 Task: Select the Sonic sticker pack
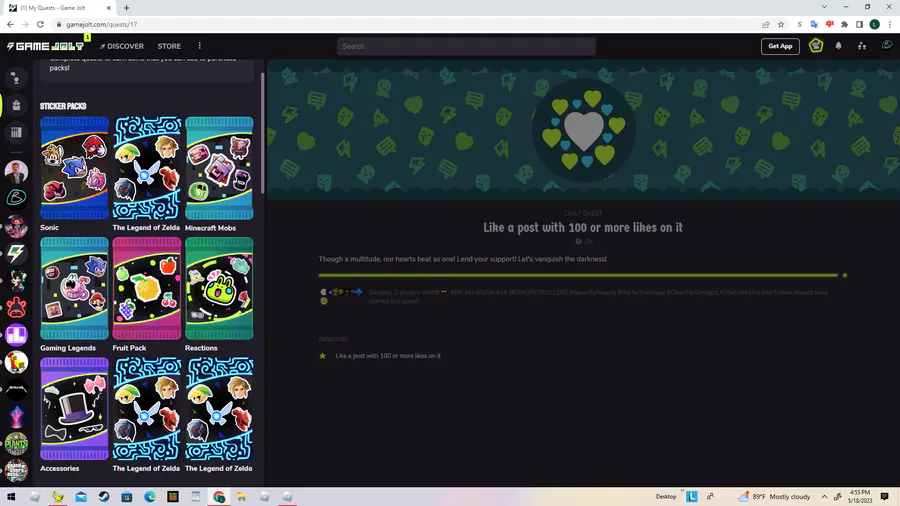coord(75,168)
